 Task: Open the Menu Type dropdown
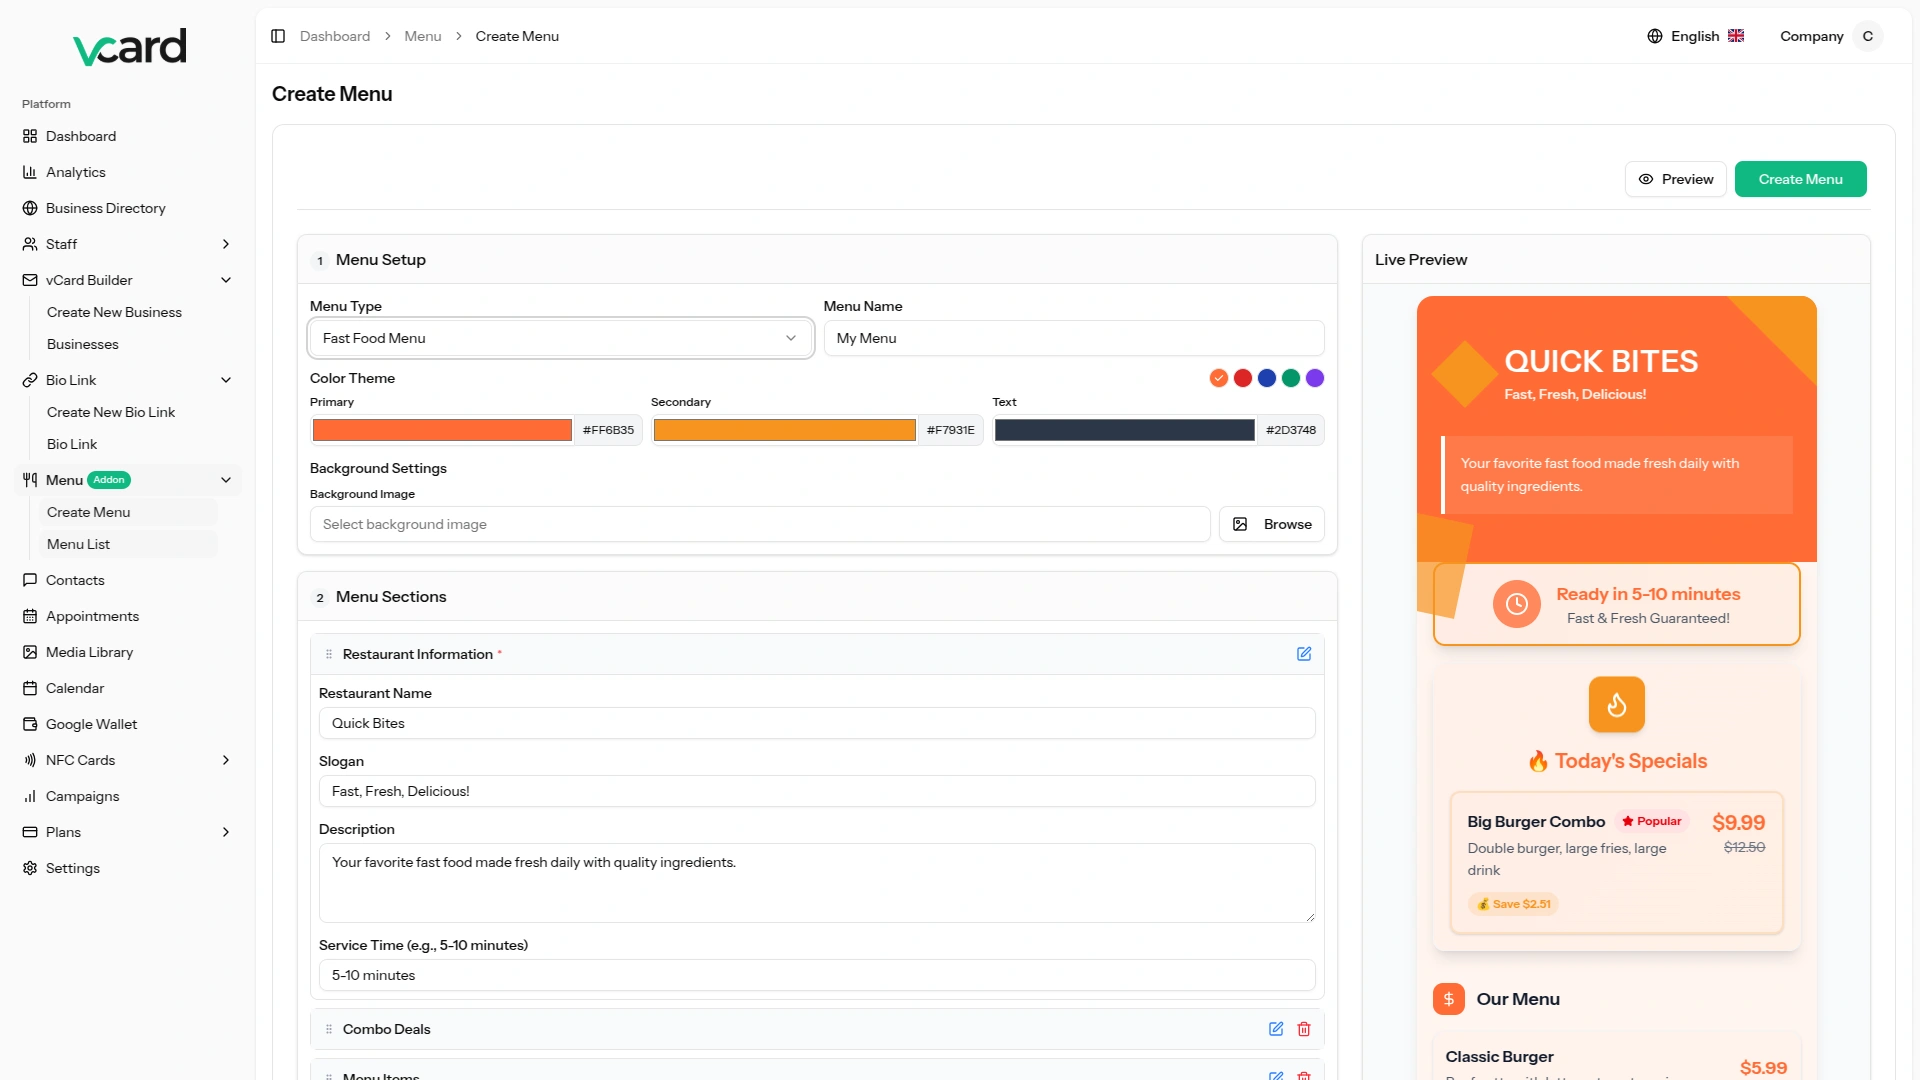click(x=560, y=338)
